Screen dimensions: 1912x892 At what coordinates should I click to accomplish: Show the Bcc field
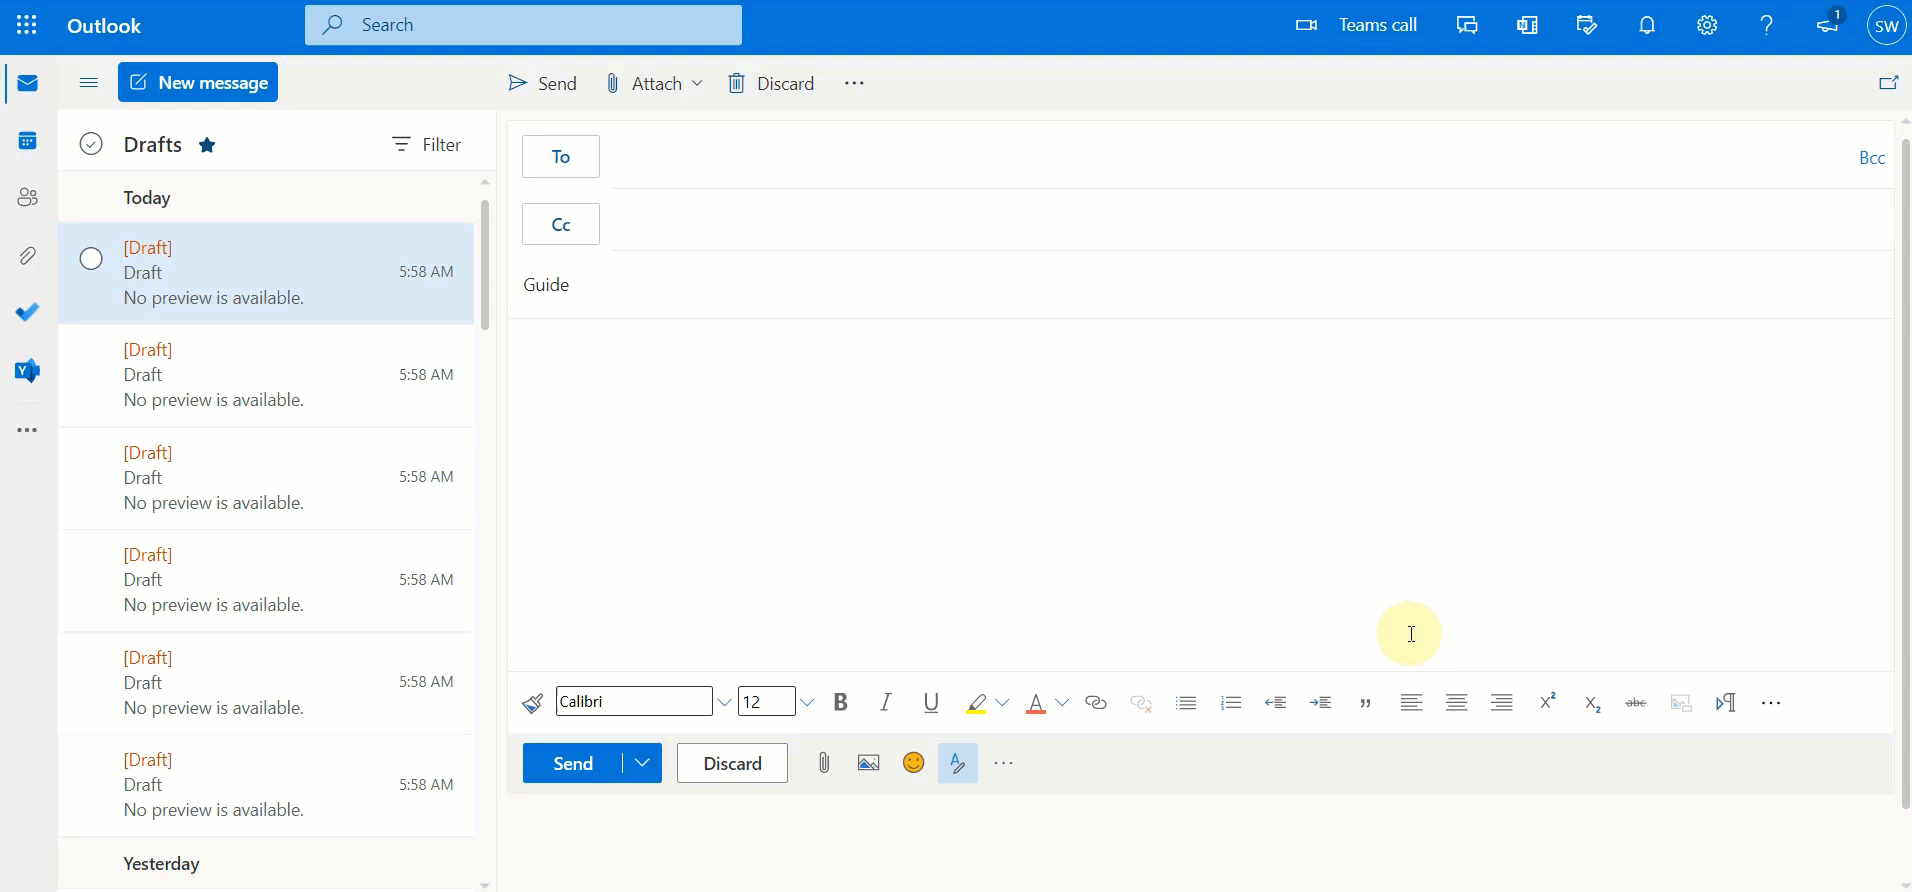[1872, 157]
